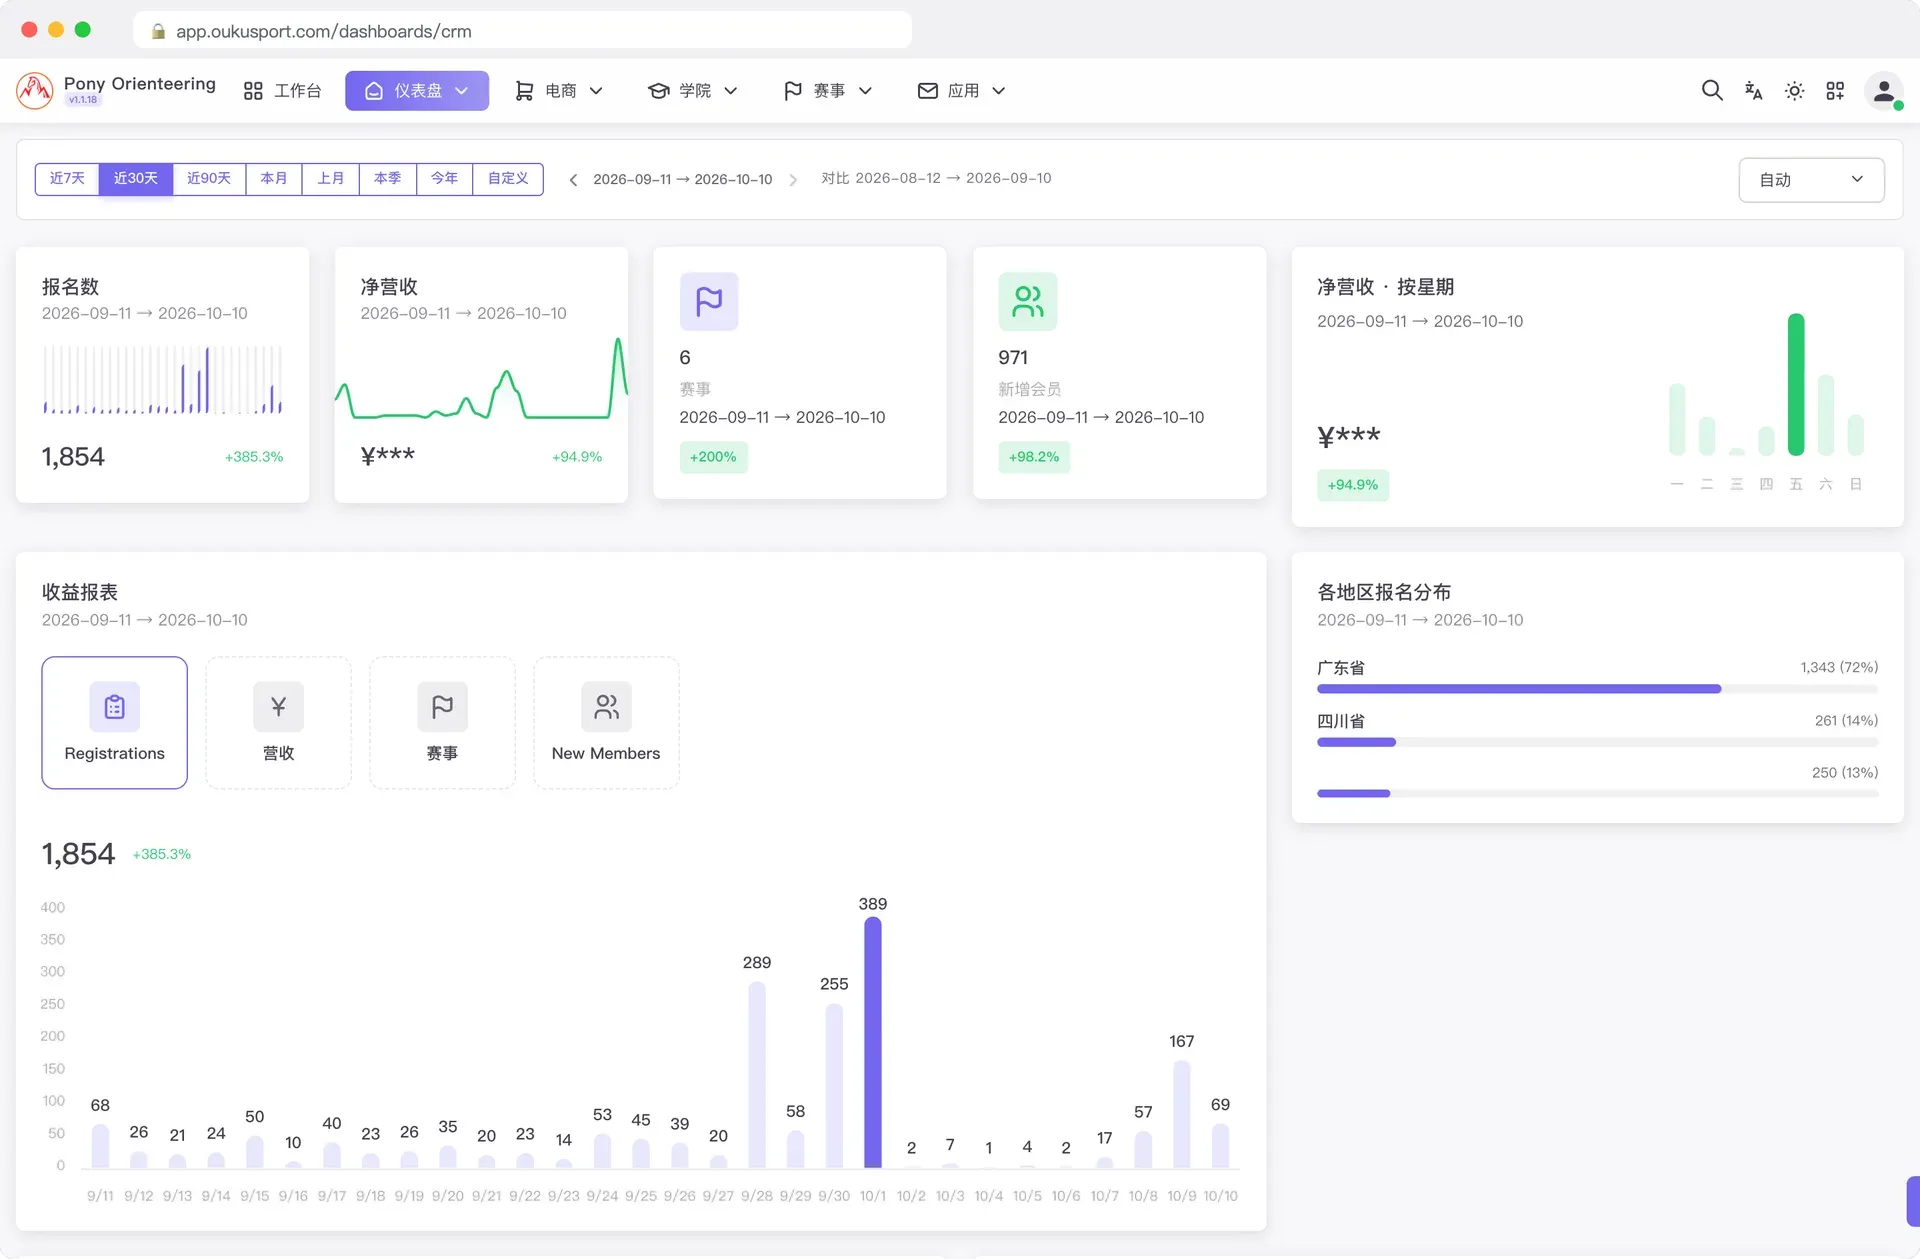The height and width of the screenshot is (1259, 1920).
Task: Click the green members icon in 新增会员 card
Action: (1027, 301)
